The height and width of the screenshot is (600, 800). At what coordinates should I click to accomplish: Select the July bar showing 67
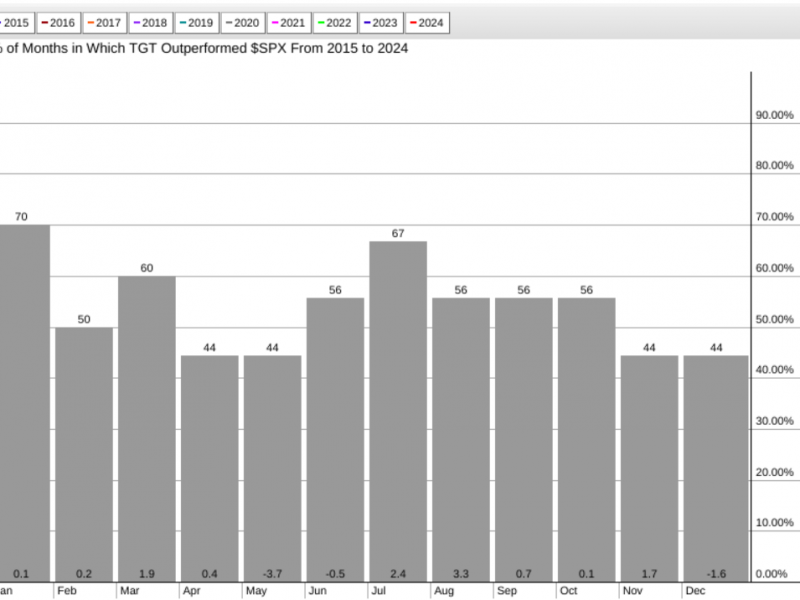tap(398, 411)
